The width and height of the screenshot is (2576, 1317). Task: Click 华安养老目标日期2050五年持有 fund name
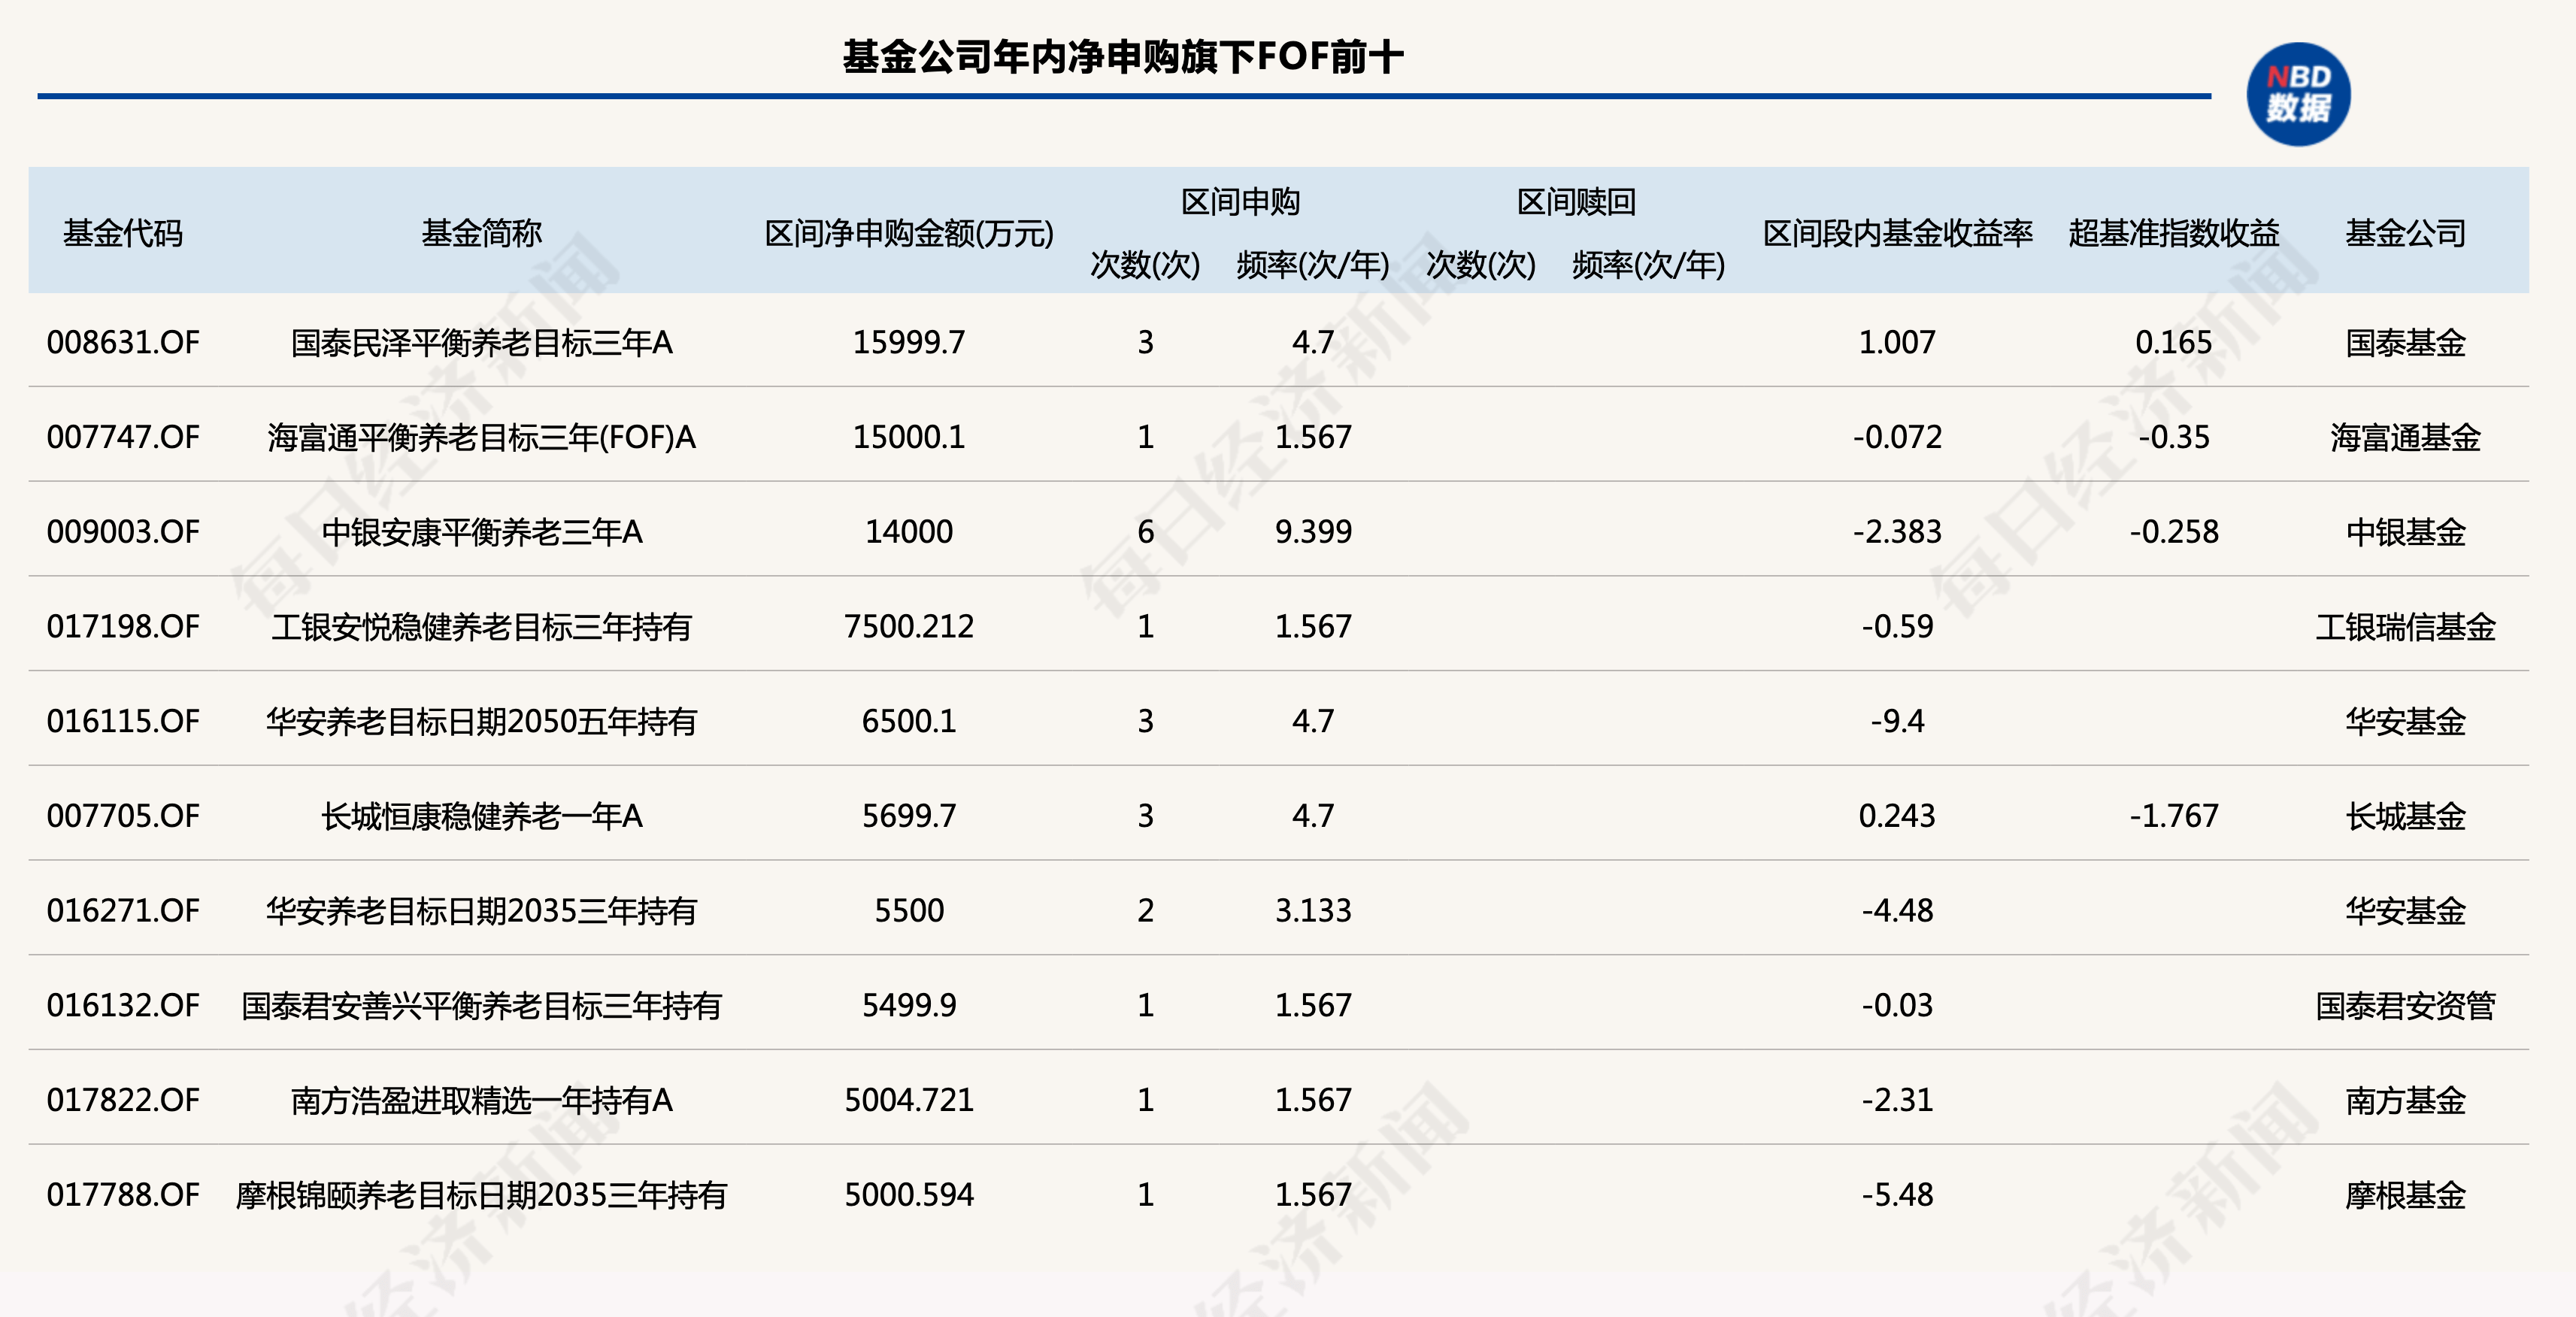coord(481,721)
